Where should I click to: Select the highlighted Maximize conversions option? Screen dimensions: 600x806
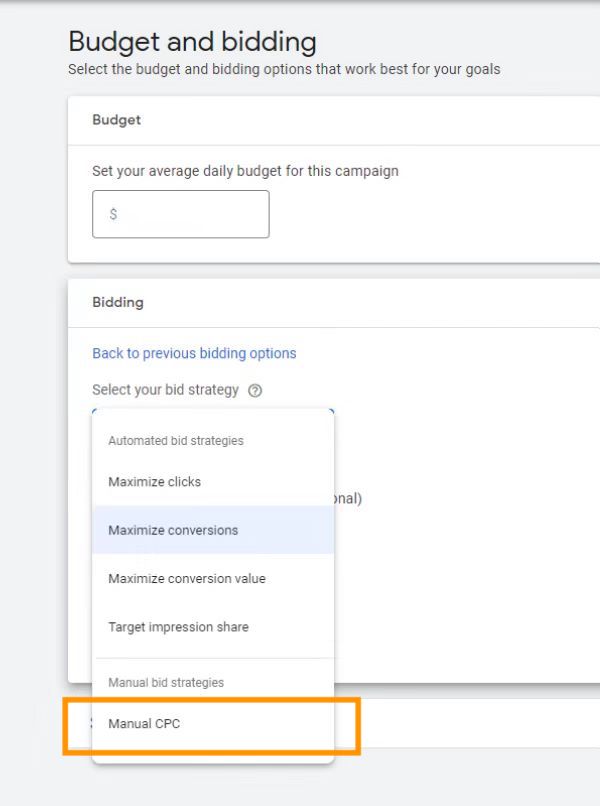[x=173, y=530]
